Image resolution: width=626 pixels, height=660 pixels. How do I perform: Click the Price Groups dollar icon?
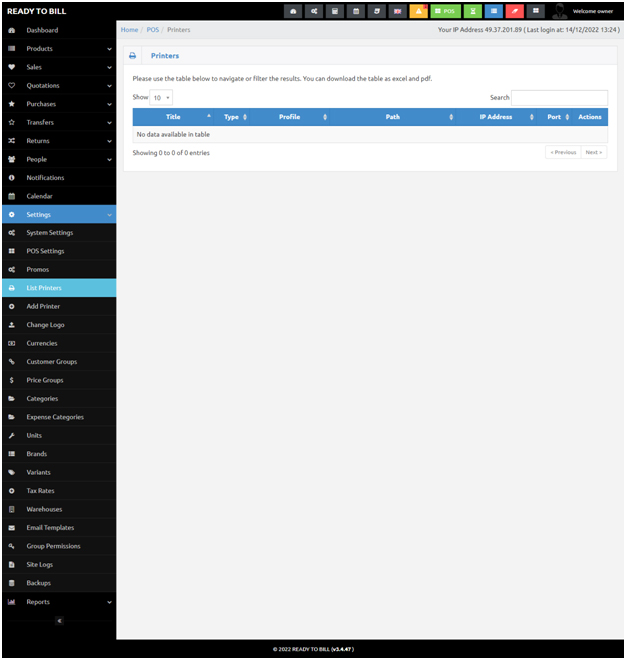click(12, 381)
